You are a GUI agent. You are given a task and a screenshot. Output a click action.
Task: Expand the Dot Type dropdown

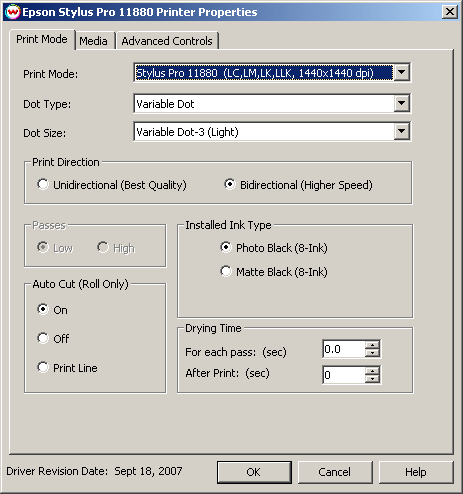pyautogui.click(x=401, y=103)
